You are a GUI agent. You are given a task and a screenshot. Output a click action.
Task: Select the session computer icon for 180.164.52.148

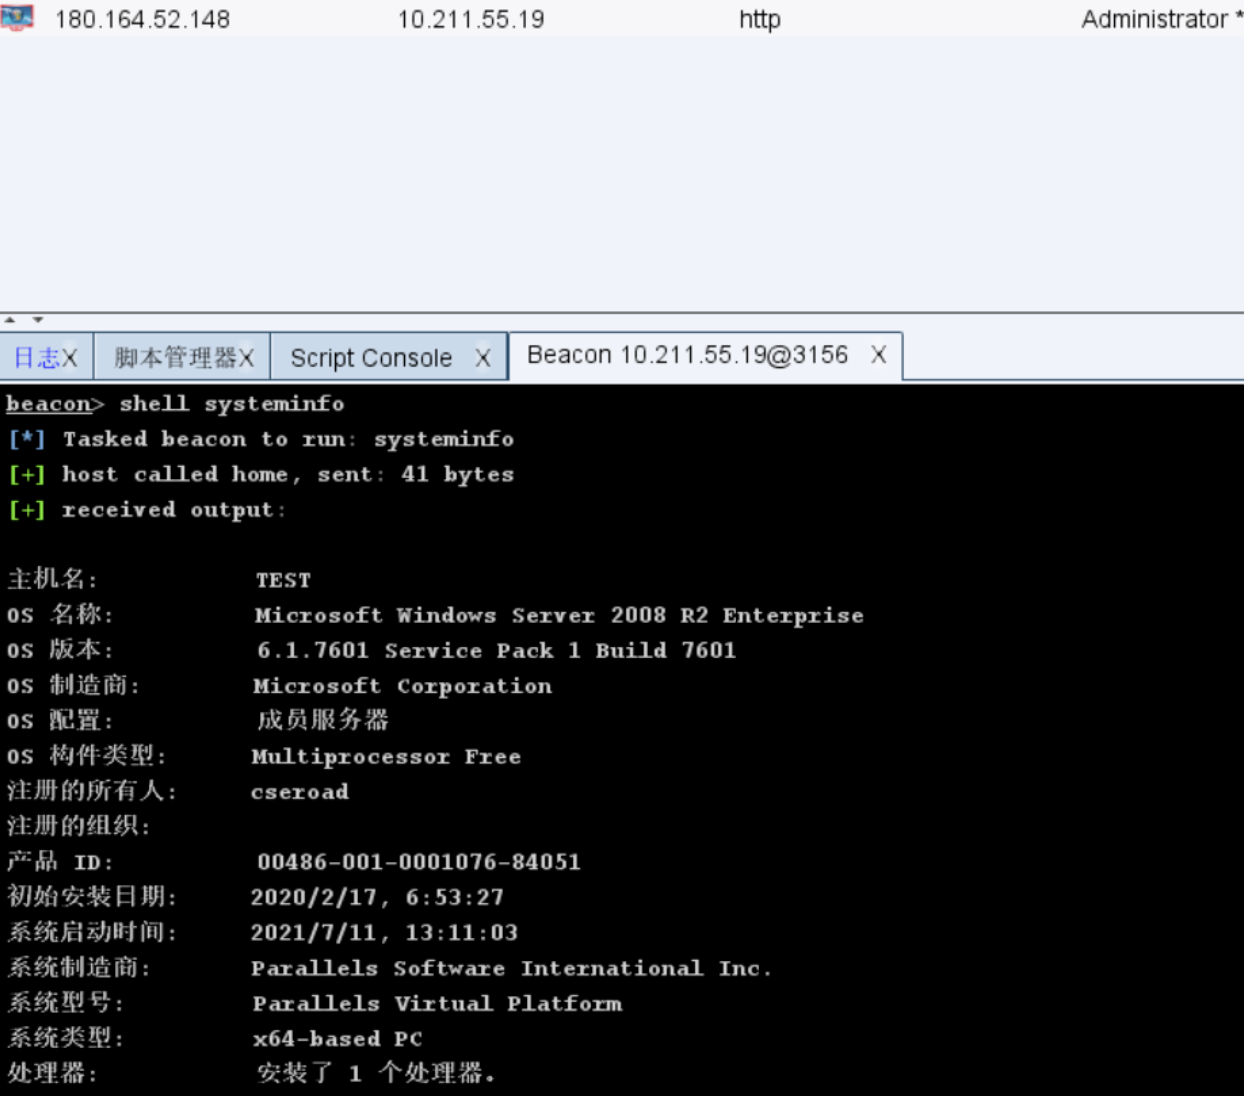click(x=16, y=17)
